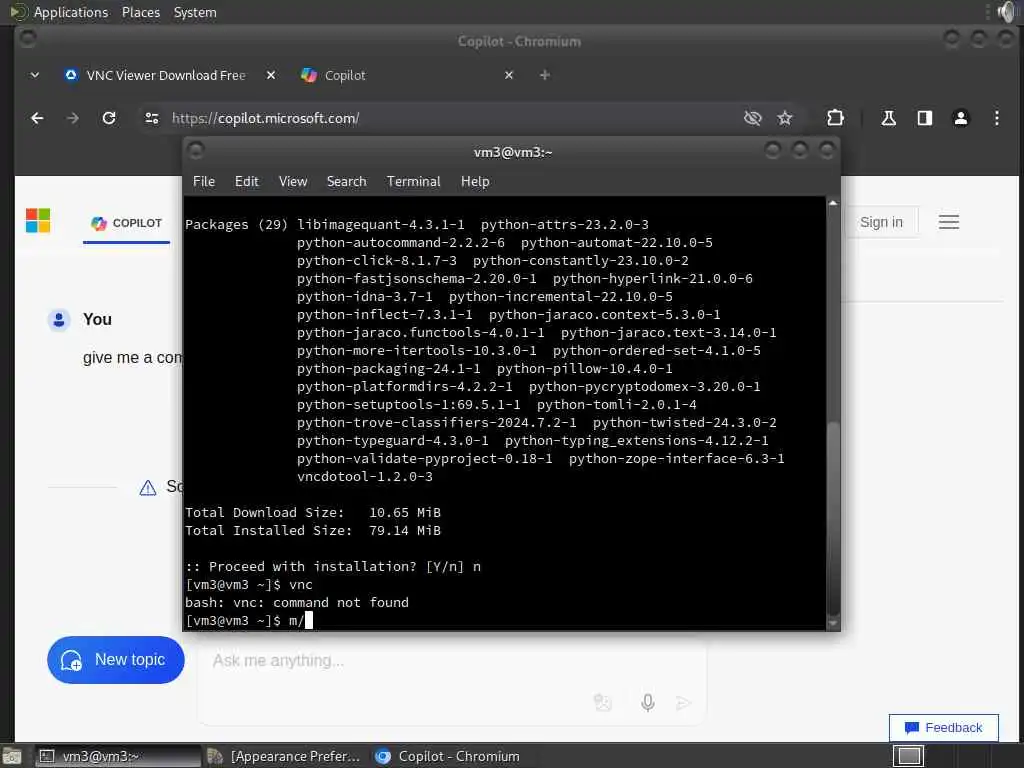Viewport: 1024px width, 768px height.
Task: Switch to Appearance Preferences taskbar button
Action: (x=284, y=756)
